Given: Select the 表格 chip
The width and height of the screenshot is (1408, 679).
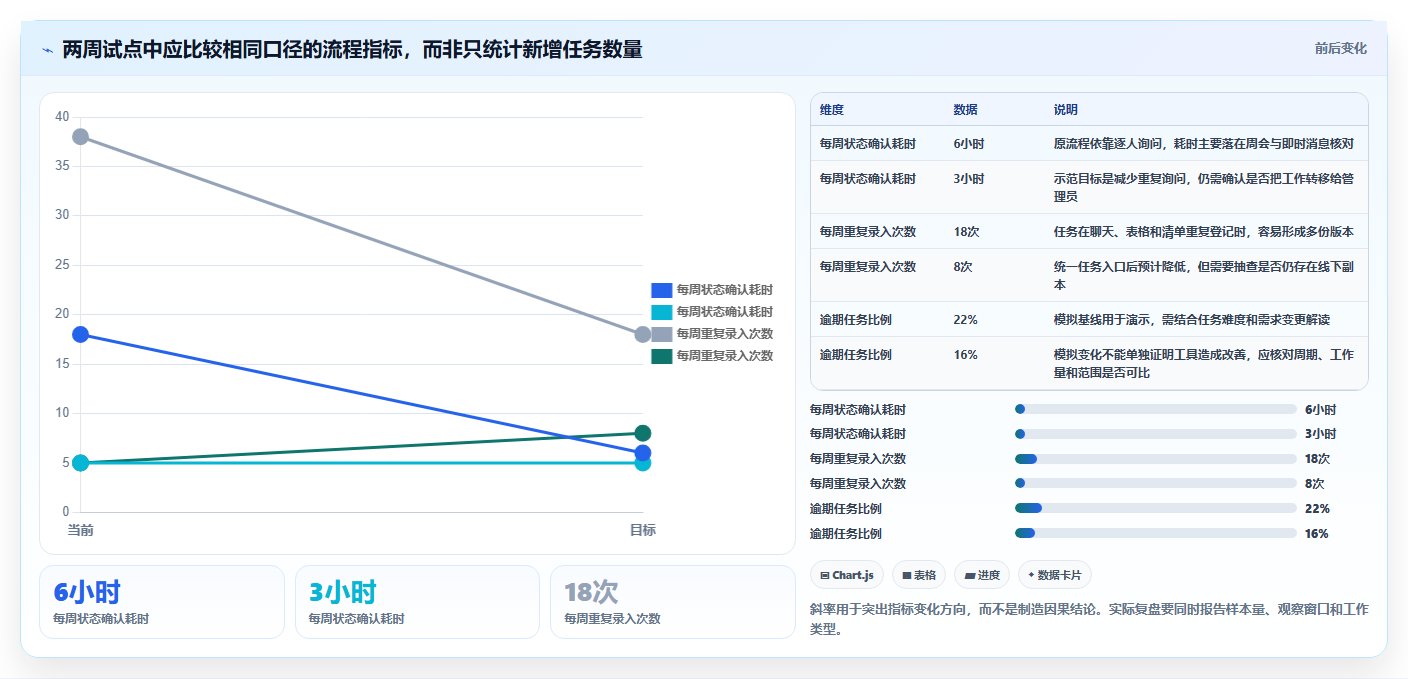Looking at the screenshot, I should 919,575.
